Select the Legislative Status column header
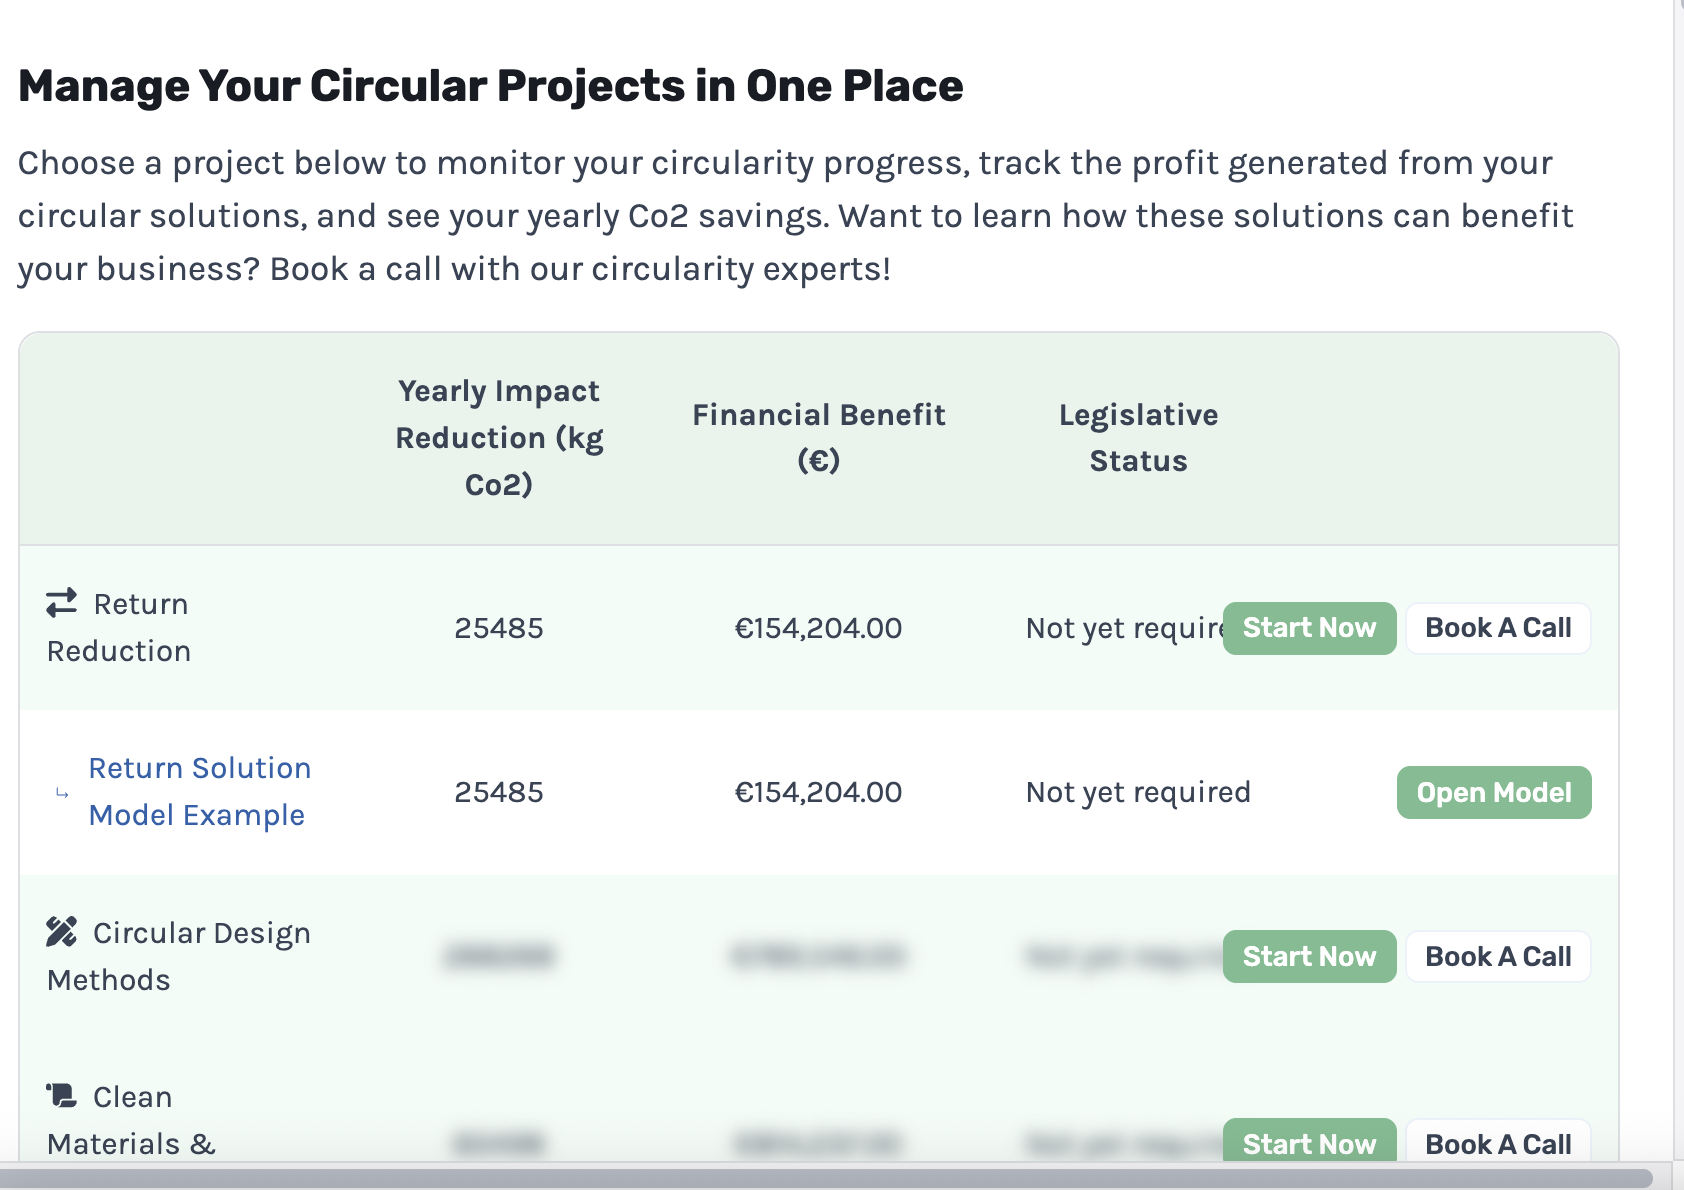1684x1190 pixels. click(x=1138, y=438)
